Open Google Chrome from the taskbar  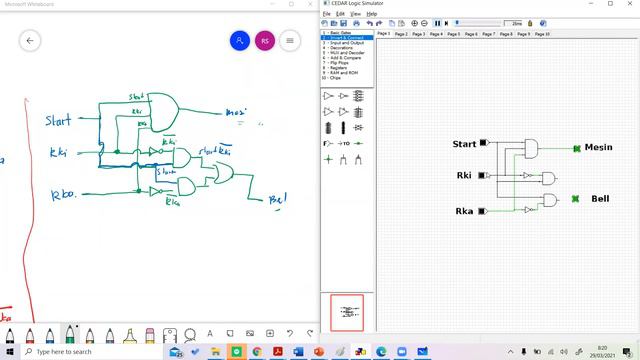[257, 351]
